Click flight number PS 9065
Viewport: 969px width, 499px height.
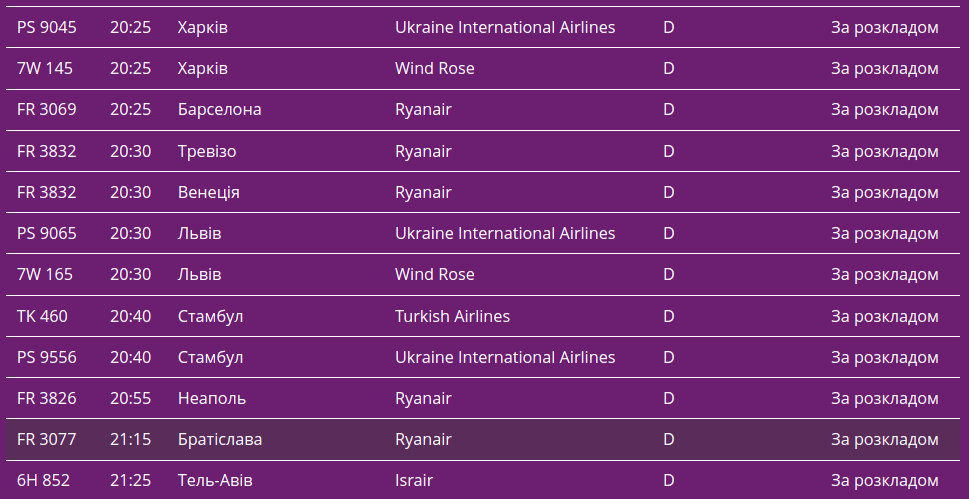(x=47, y=233)
